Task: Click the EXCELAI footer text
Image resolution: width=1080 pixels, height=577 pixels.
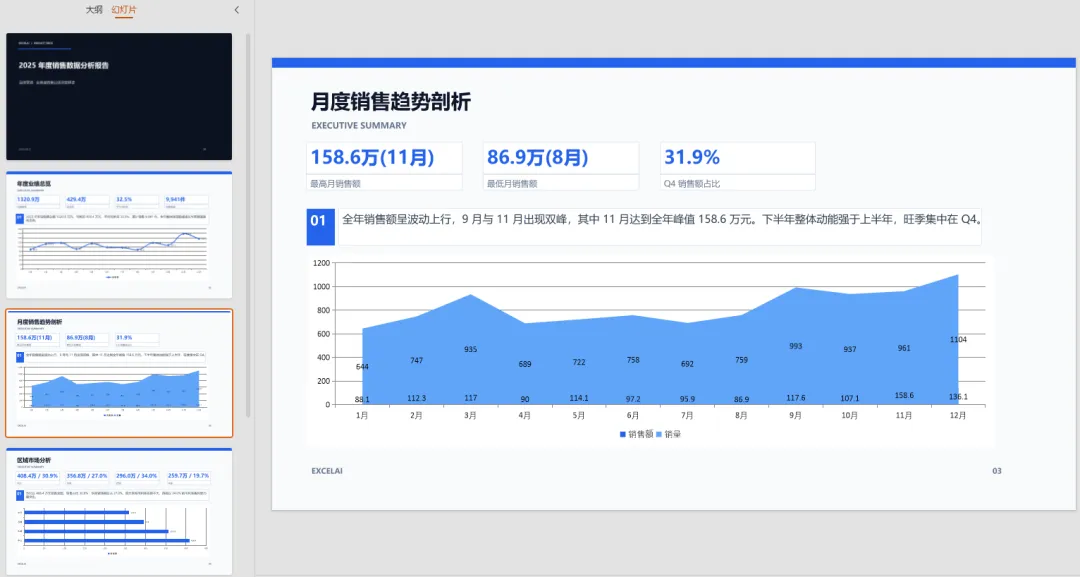Action: coord(326,471)
